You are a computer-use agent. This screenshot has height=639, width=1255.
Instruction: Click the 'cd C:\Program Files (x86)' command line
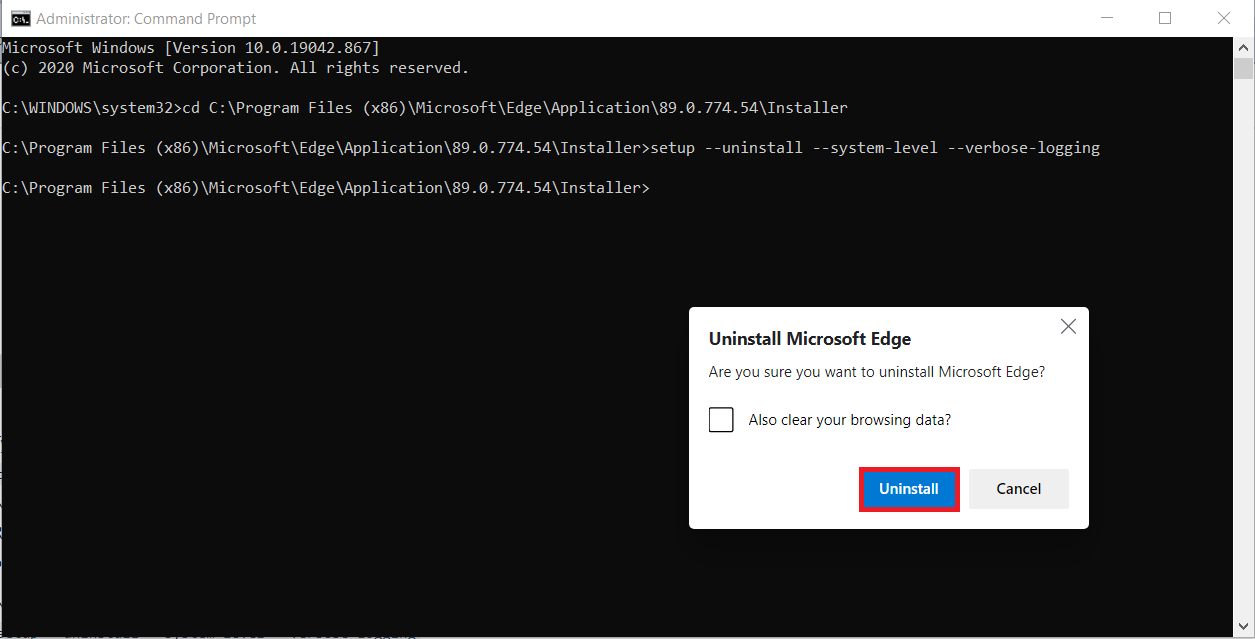425,108
